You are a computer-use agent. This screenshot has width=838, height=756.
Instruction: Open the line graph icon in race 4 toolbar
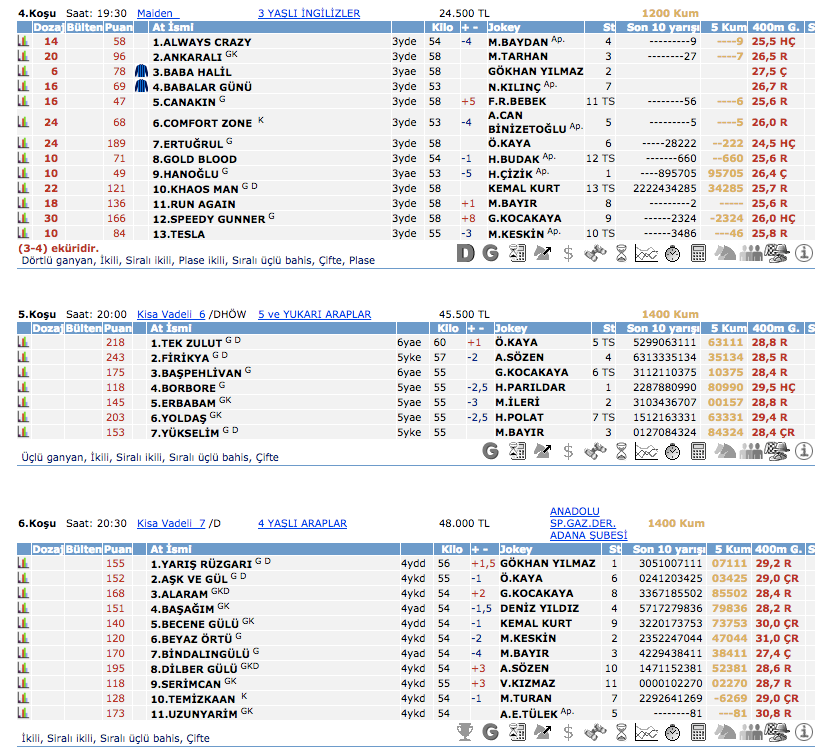647,254
